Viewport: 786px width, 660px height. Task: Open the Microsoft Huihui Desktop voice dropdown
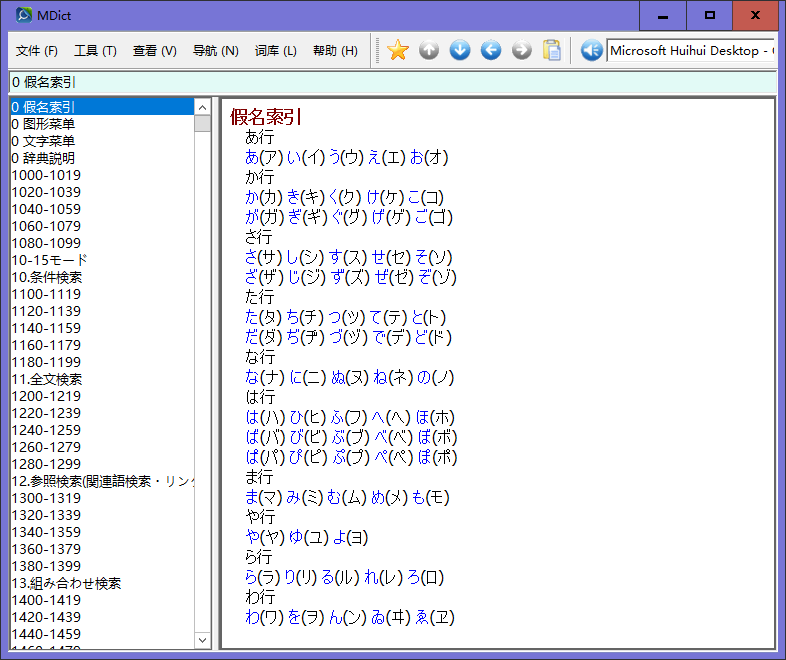click(x=690, y=50)
